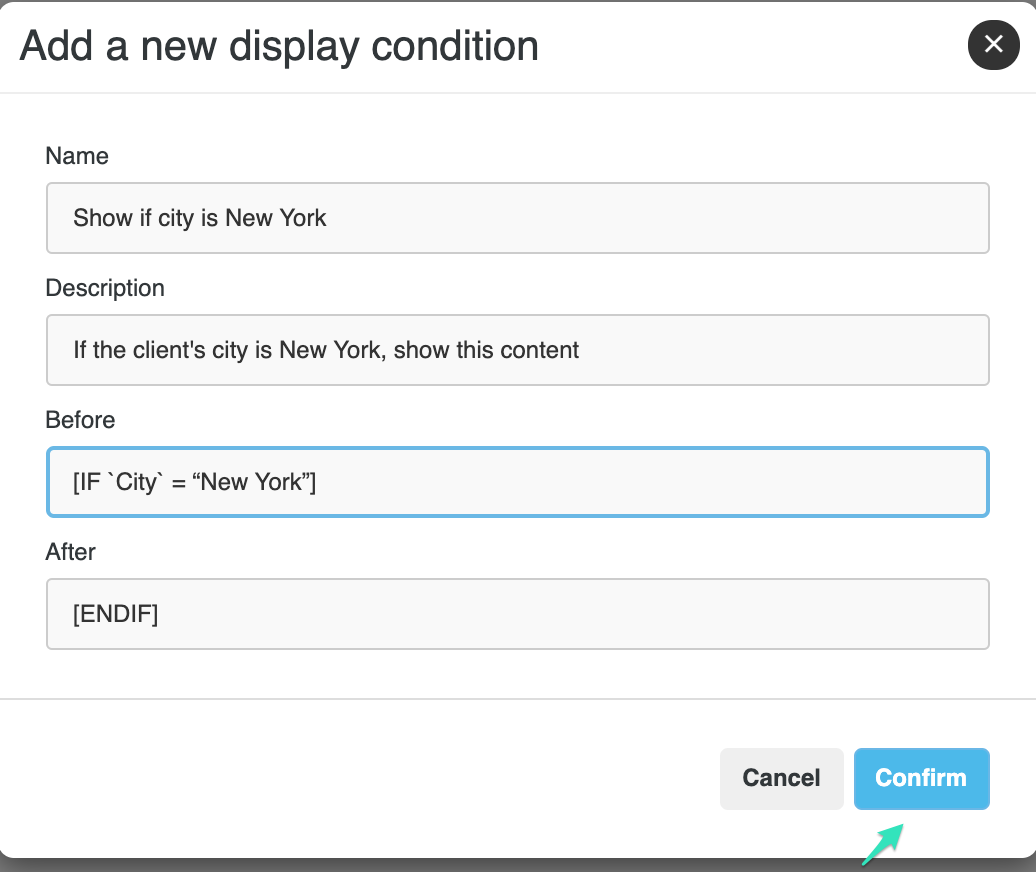The height and width of the screenshot is (872, 1036).
Task: Click the Description field label
Action: 105,288
